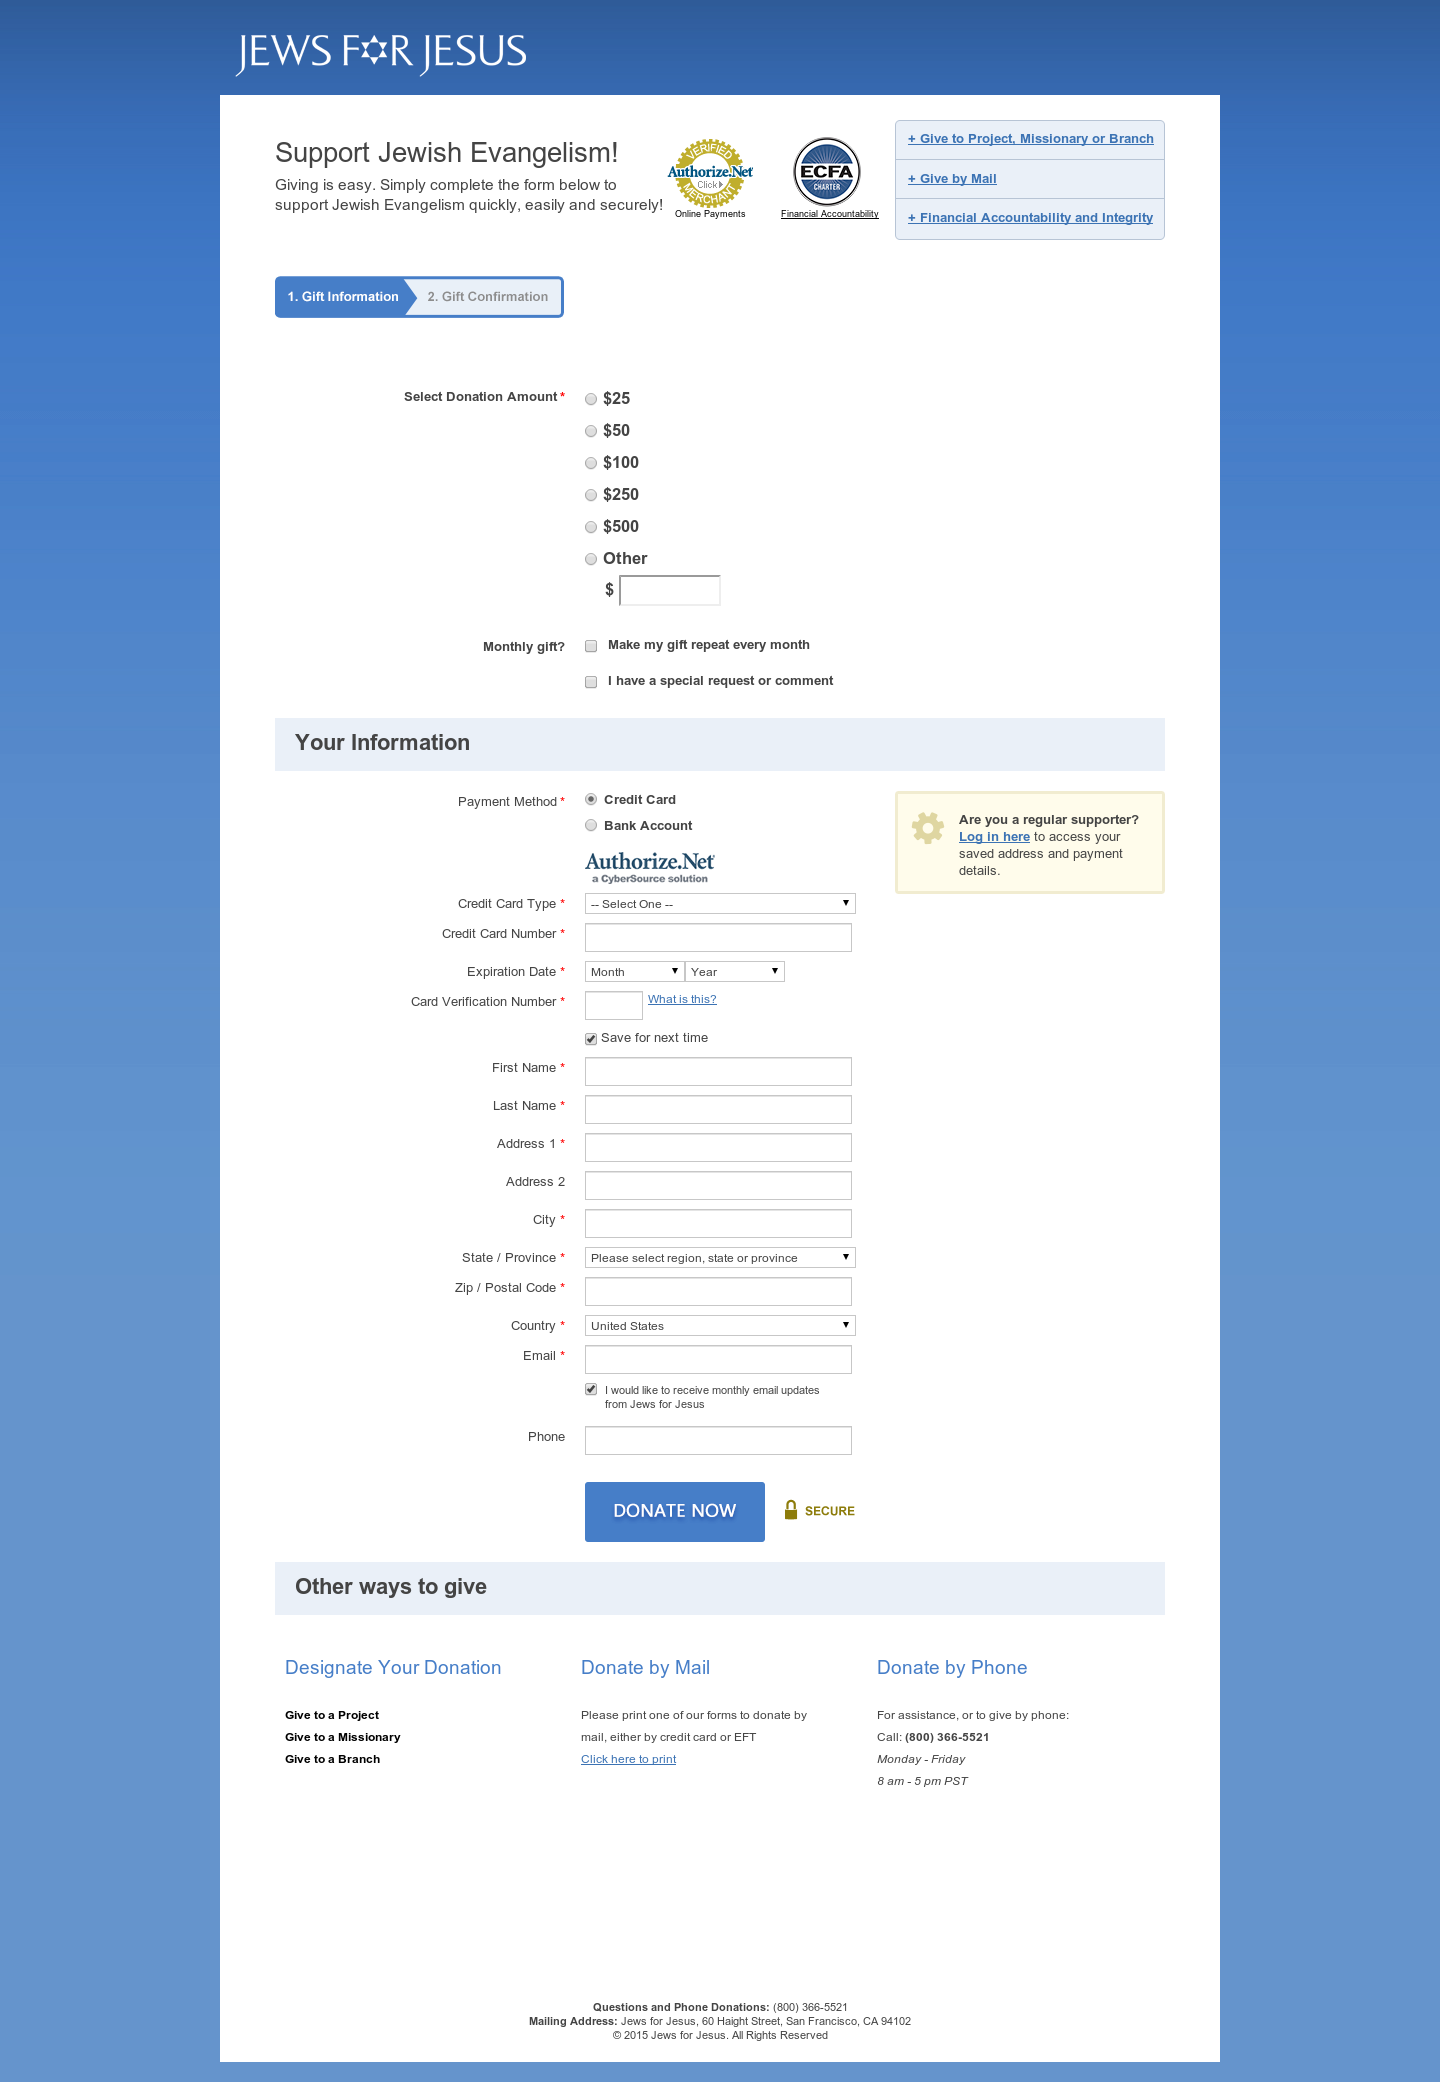Open the Log in here link

point(994,837)
